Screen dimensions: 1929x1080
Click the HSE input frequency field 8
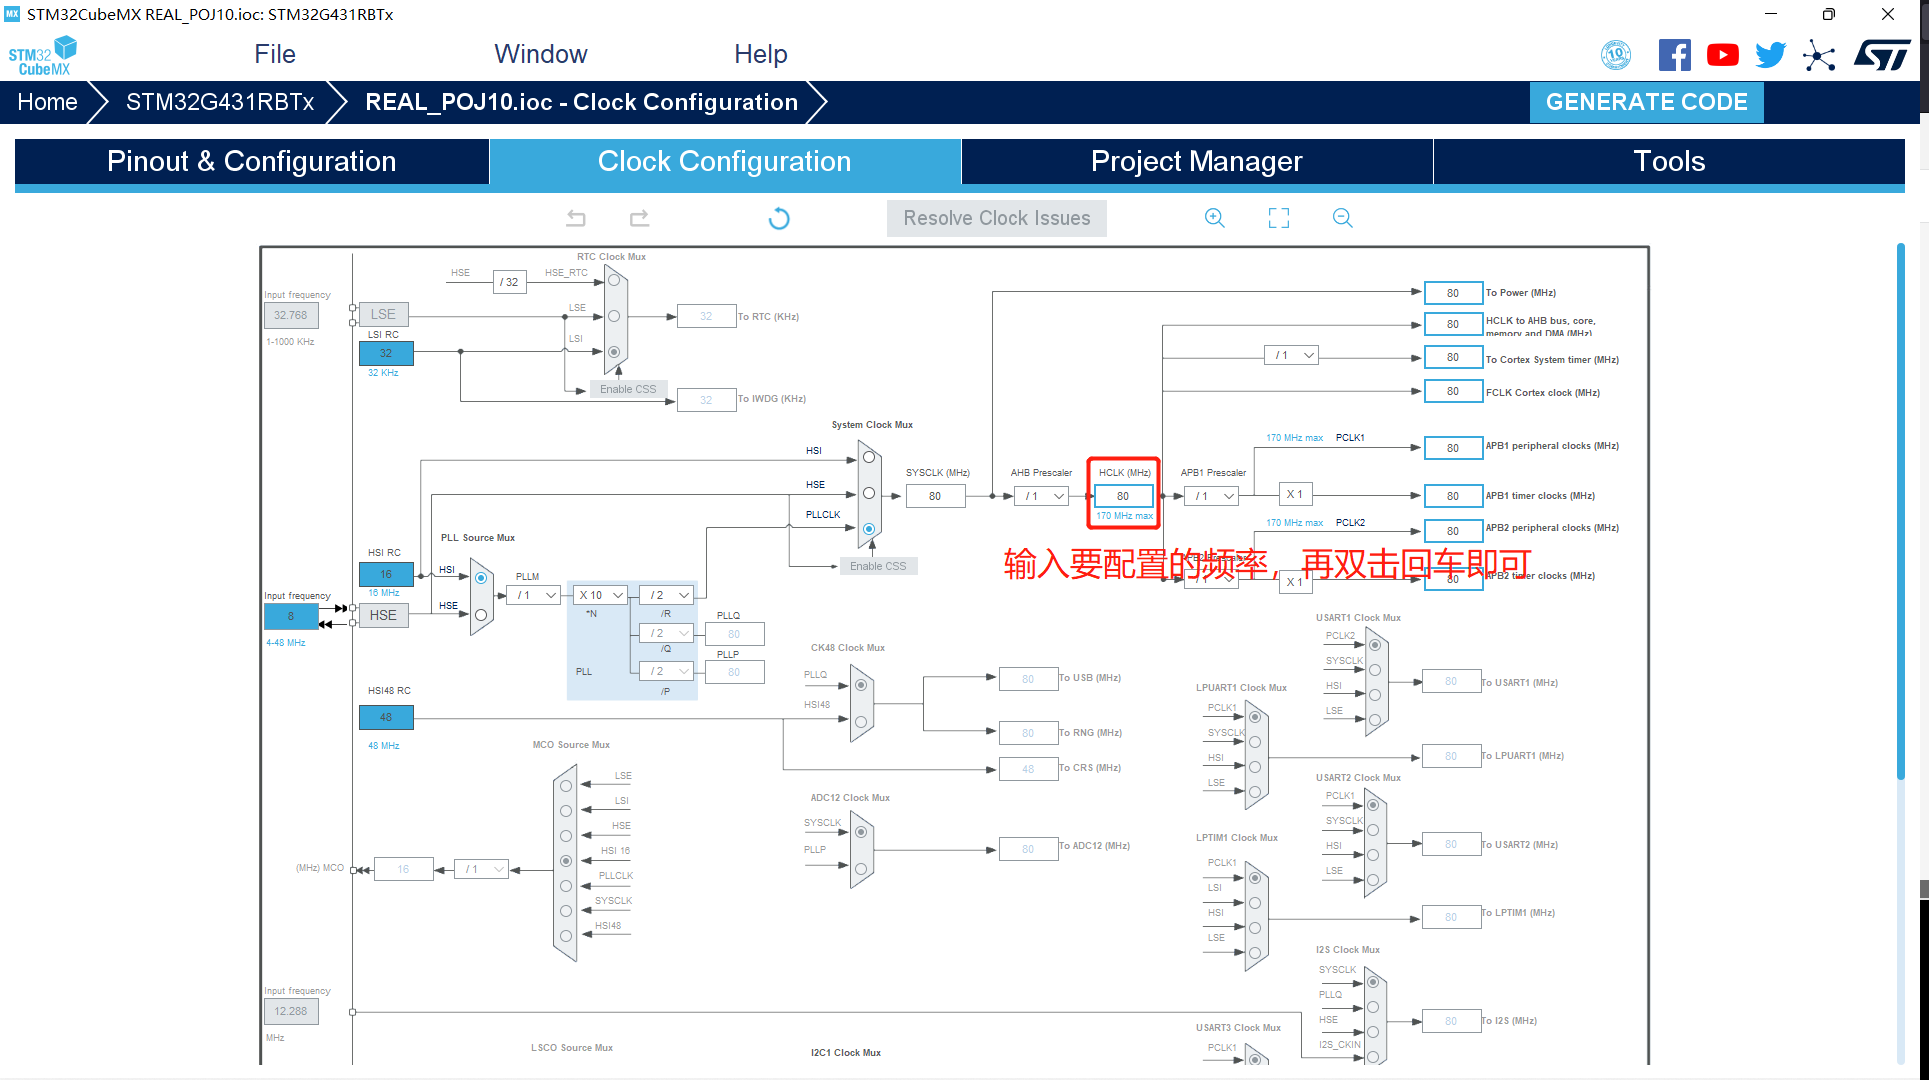[291, 616]
